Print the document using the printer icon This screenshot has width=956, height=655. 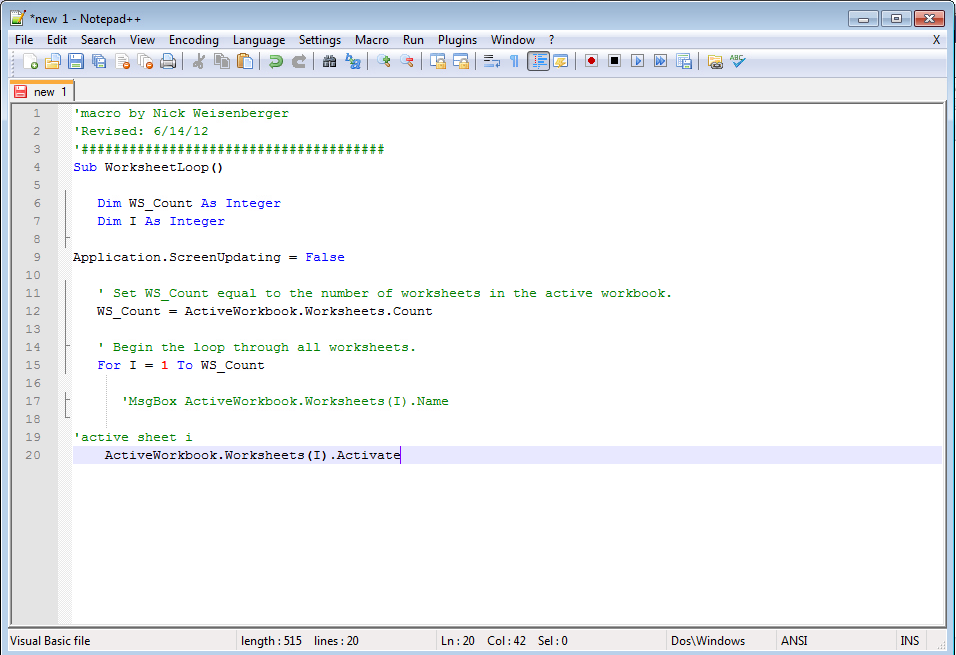(x=168, y=61)
